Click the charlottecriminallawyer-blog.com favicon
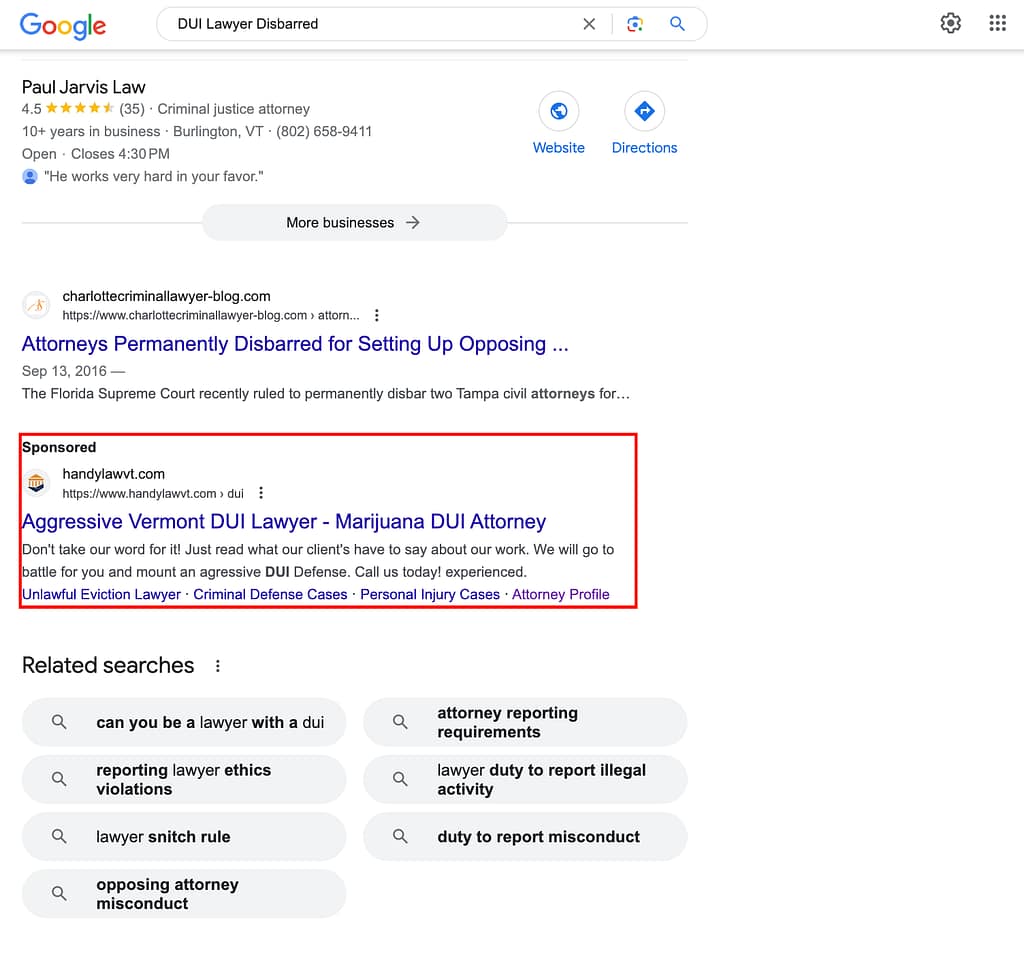Image resolution: width=1024 pixels, height=967 pixels. tap(37, 305)
